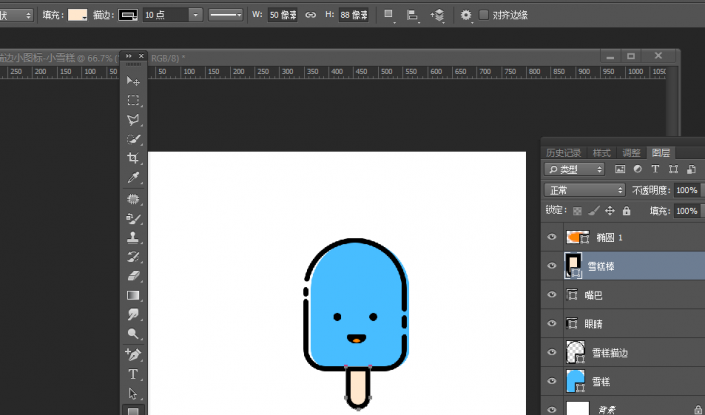Select the Move tool
Screen dimensions: 705x415
(133, 81)
